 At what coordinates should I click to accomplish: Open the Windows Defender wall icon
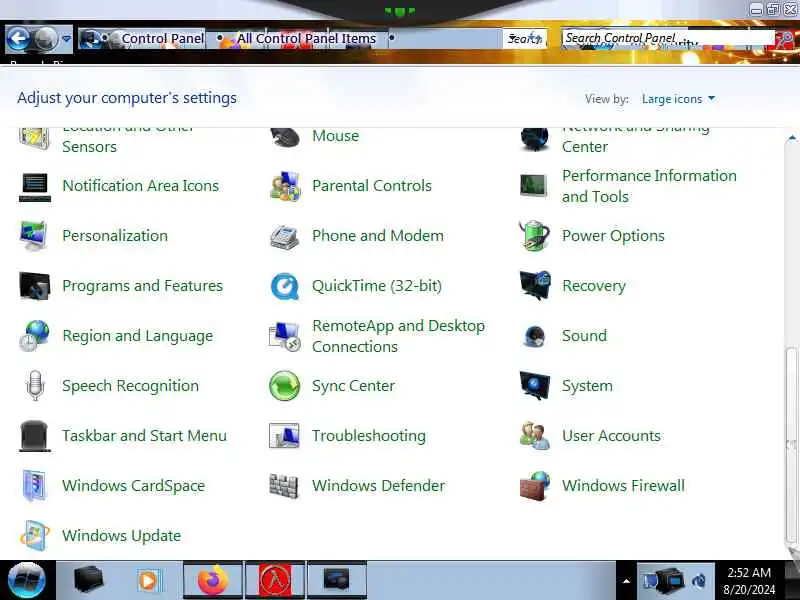284,486
